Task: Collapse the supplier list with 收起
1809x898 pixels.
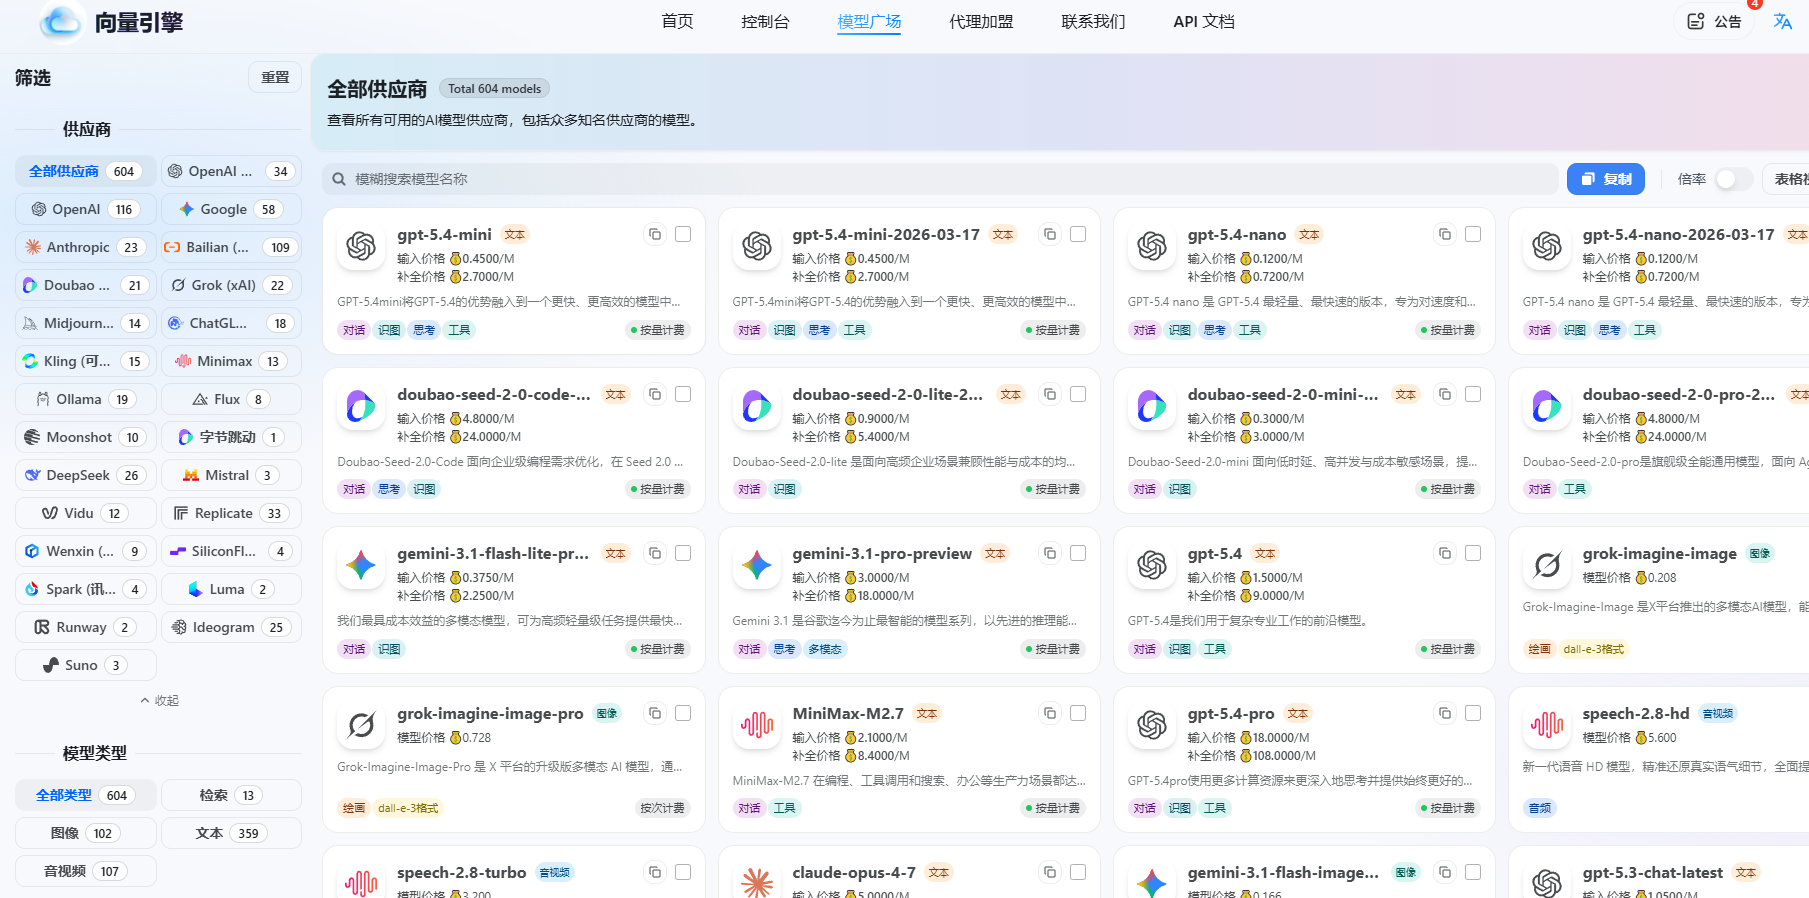Action: 160,701
